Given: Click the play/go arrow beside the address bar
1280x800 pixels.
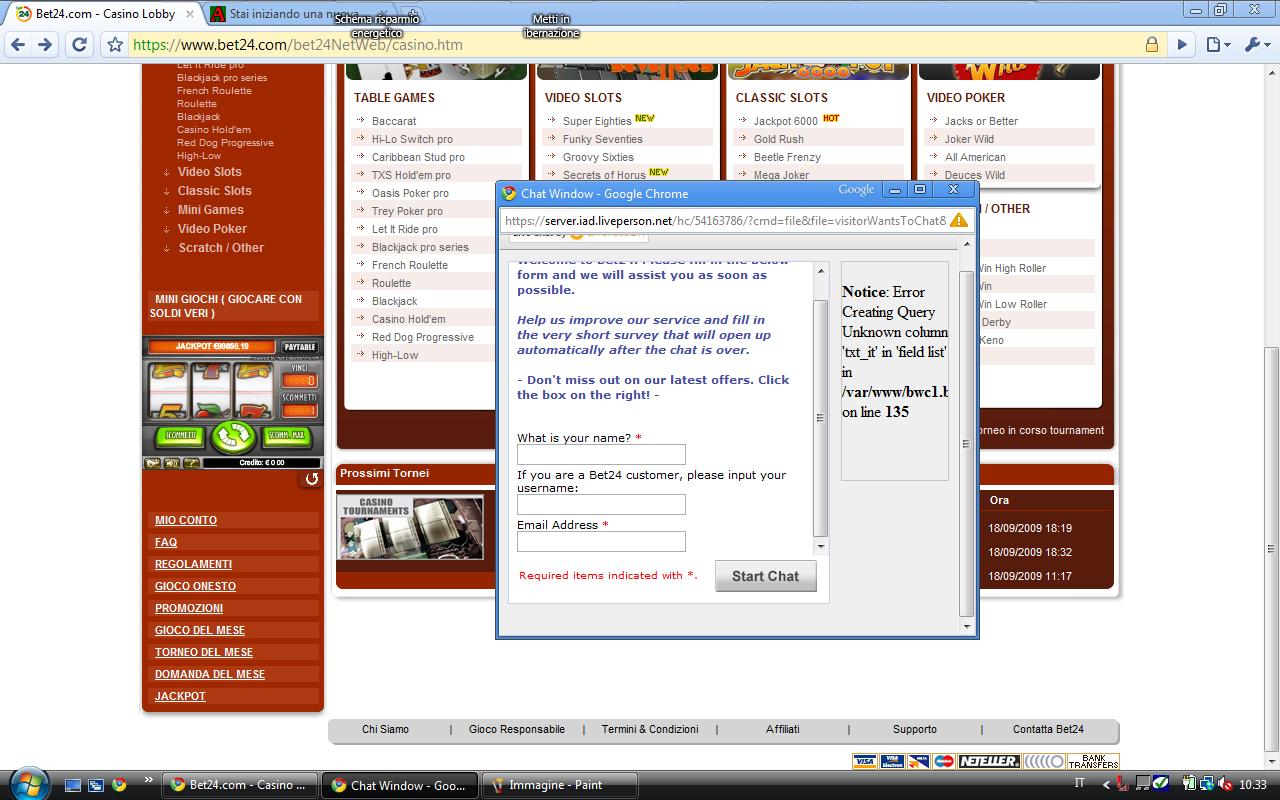Looking at the screenshot, I should point(1182,45).
